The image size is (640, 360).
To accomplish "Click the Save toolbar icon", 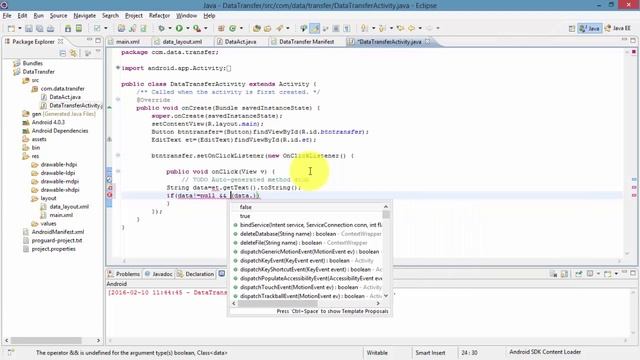I will click(29, 28).
